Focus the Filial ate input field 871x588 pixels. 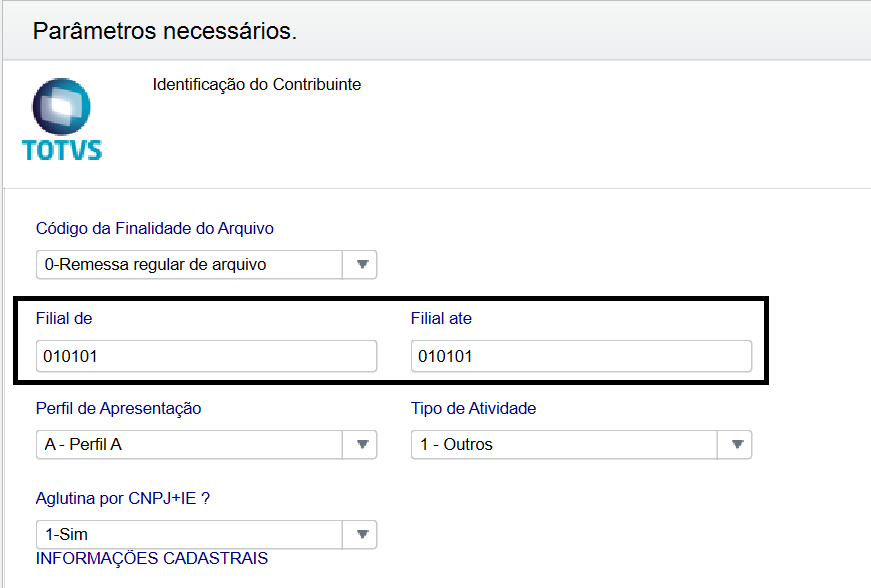(581, 356)
